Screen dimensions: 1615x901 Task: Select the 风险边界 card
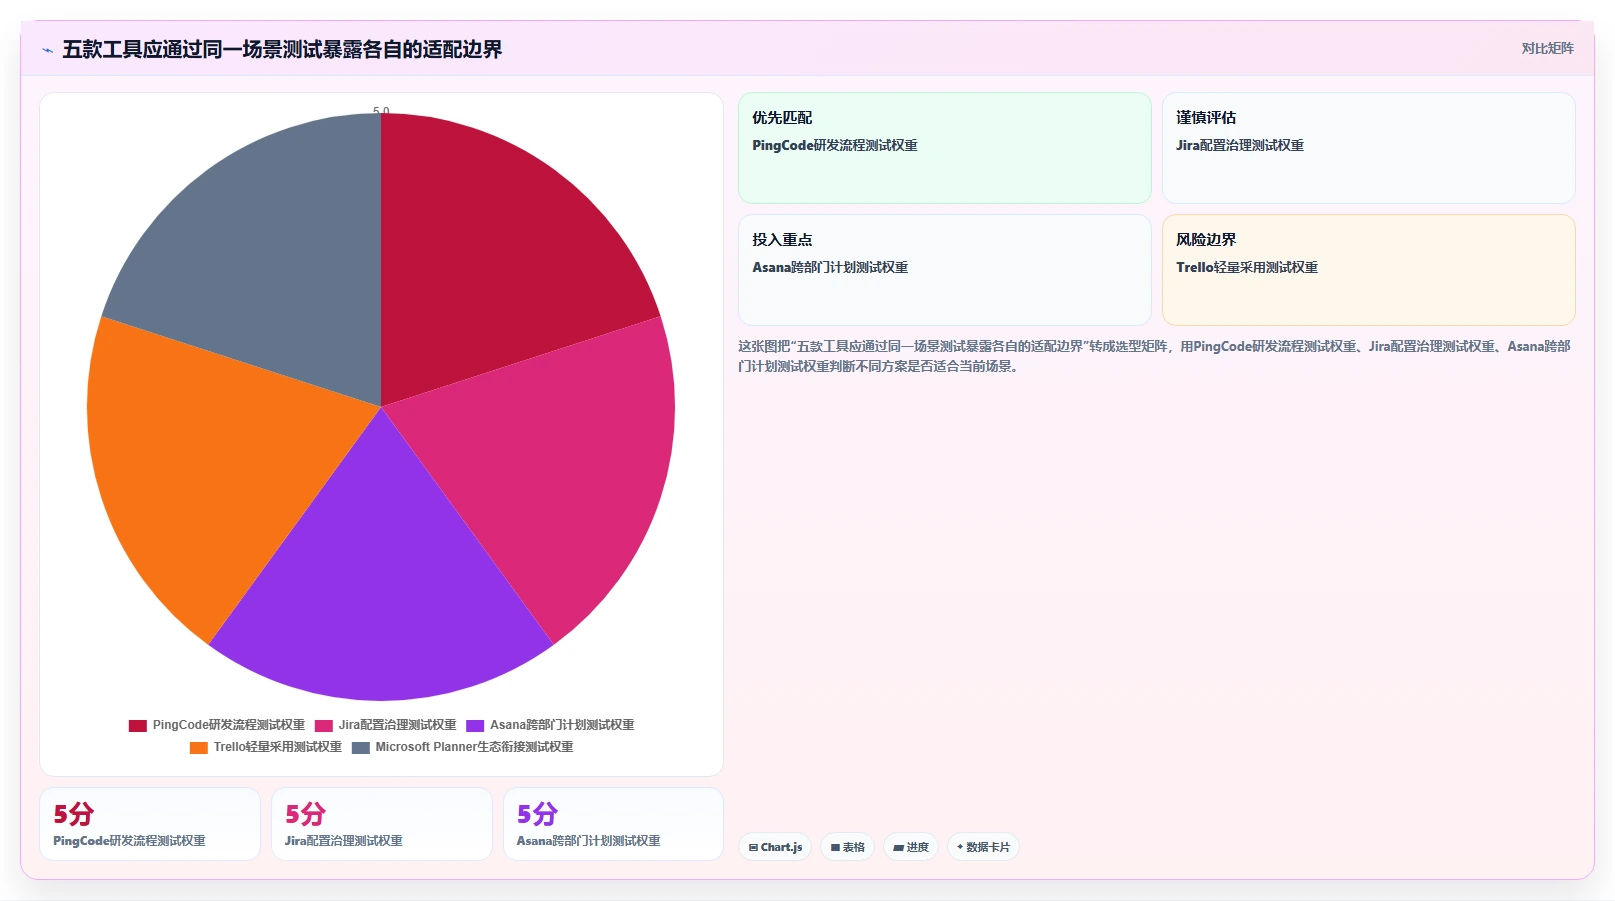1369,270
